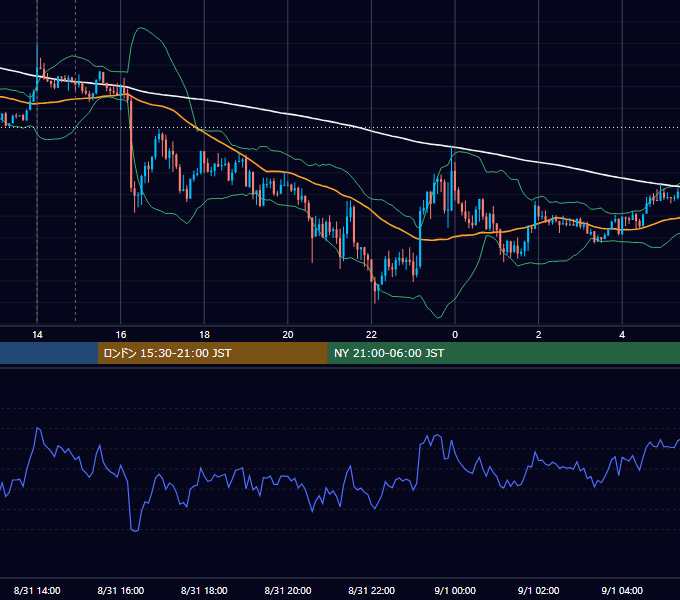Viewport: 680px width, 600px height.
Task: Click the hour label 16 on upper axis
Action: (x=121, y=335)
